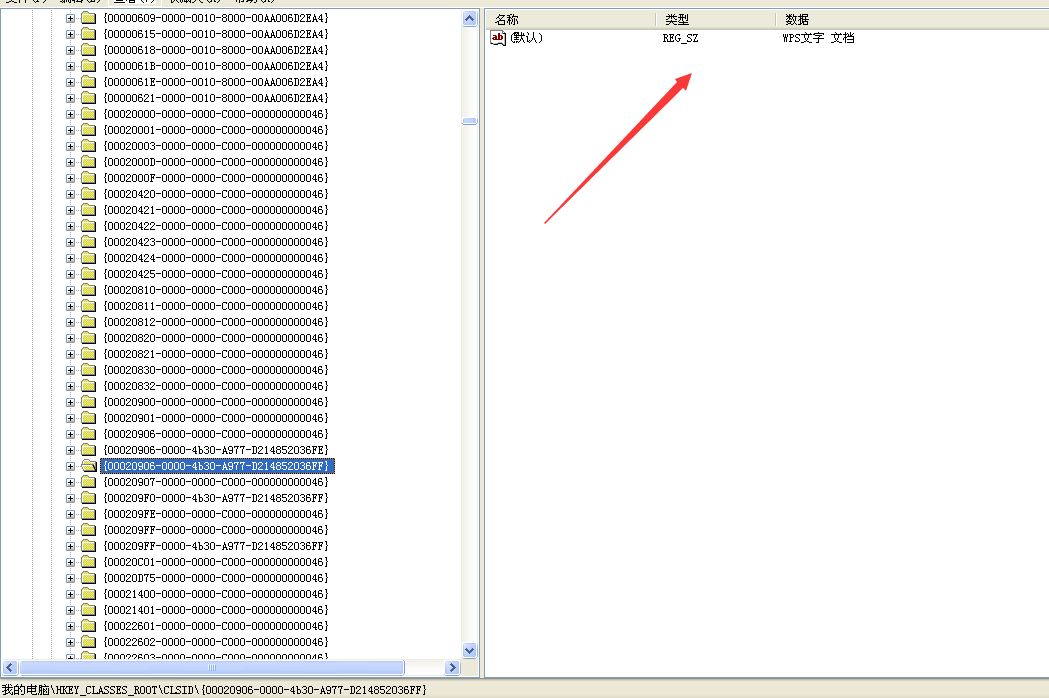Click the open folder icon of the highlighted key
Image resolution: width=1049 pixels, height=698 pixels.
pyautogui.click(x=88, y=466)
